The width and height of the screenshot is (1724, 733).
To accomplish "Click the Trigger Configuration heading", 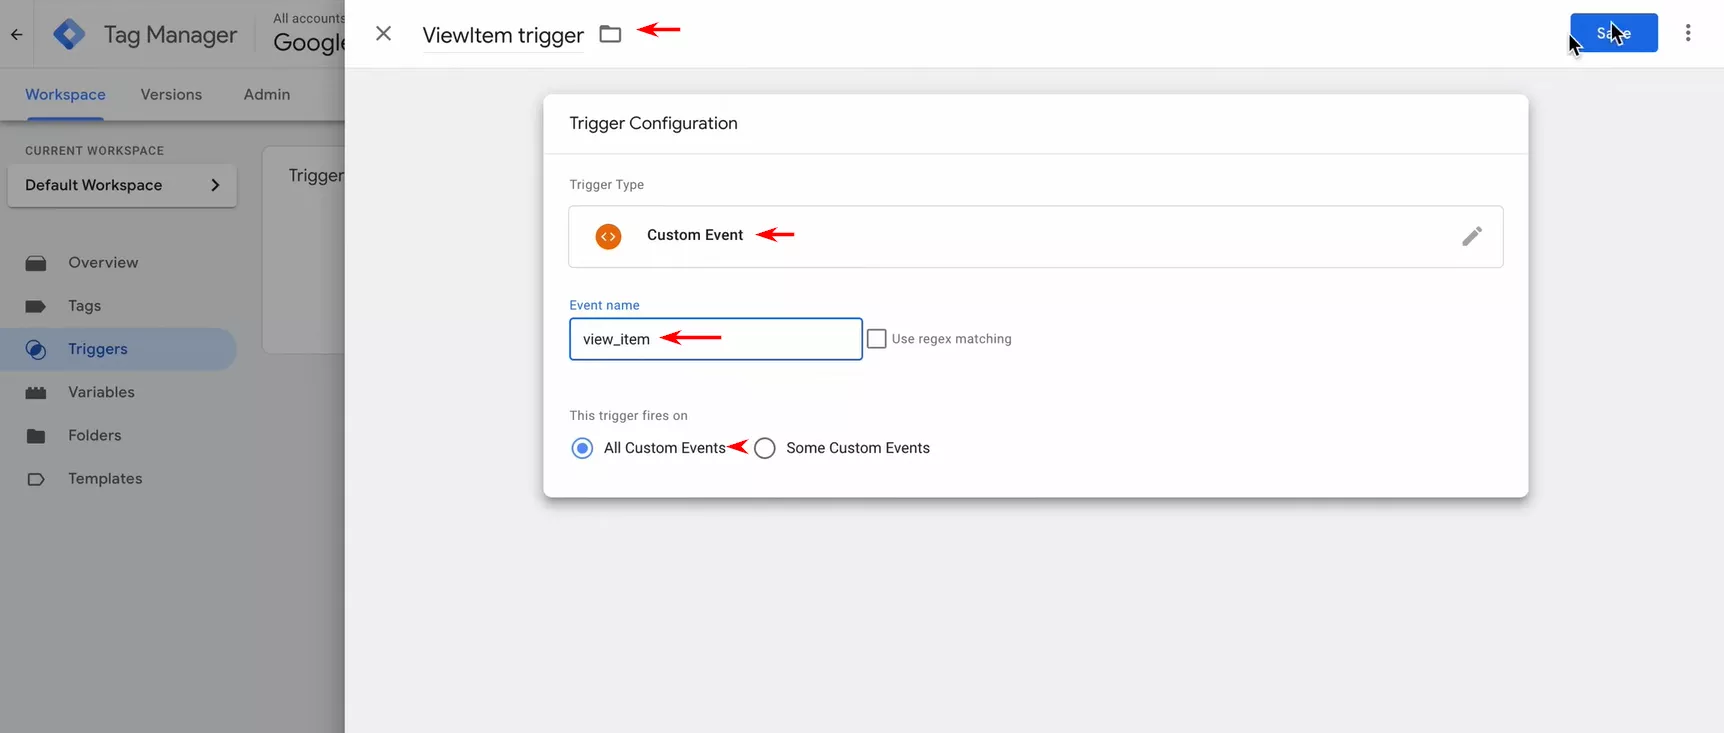I will [x=653, y=123].
